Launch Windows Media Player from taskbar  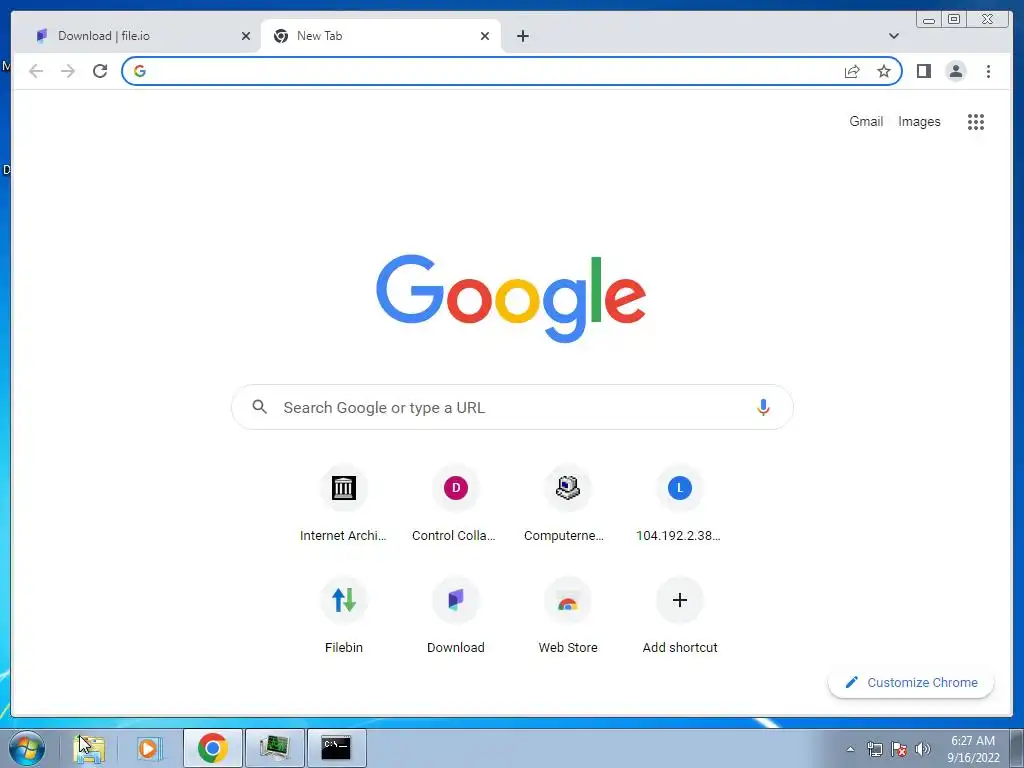(x=150, y=748)
